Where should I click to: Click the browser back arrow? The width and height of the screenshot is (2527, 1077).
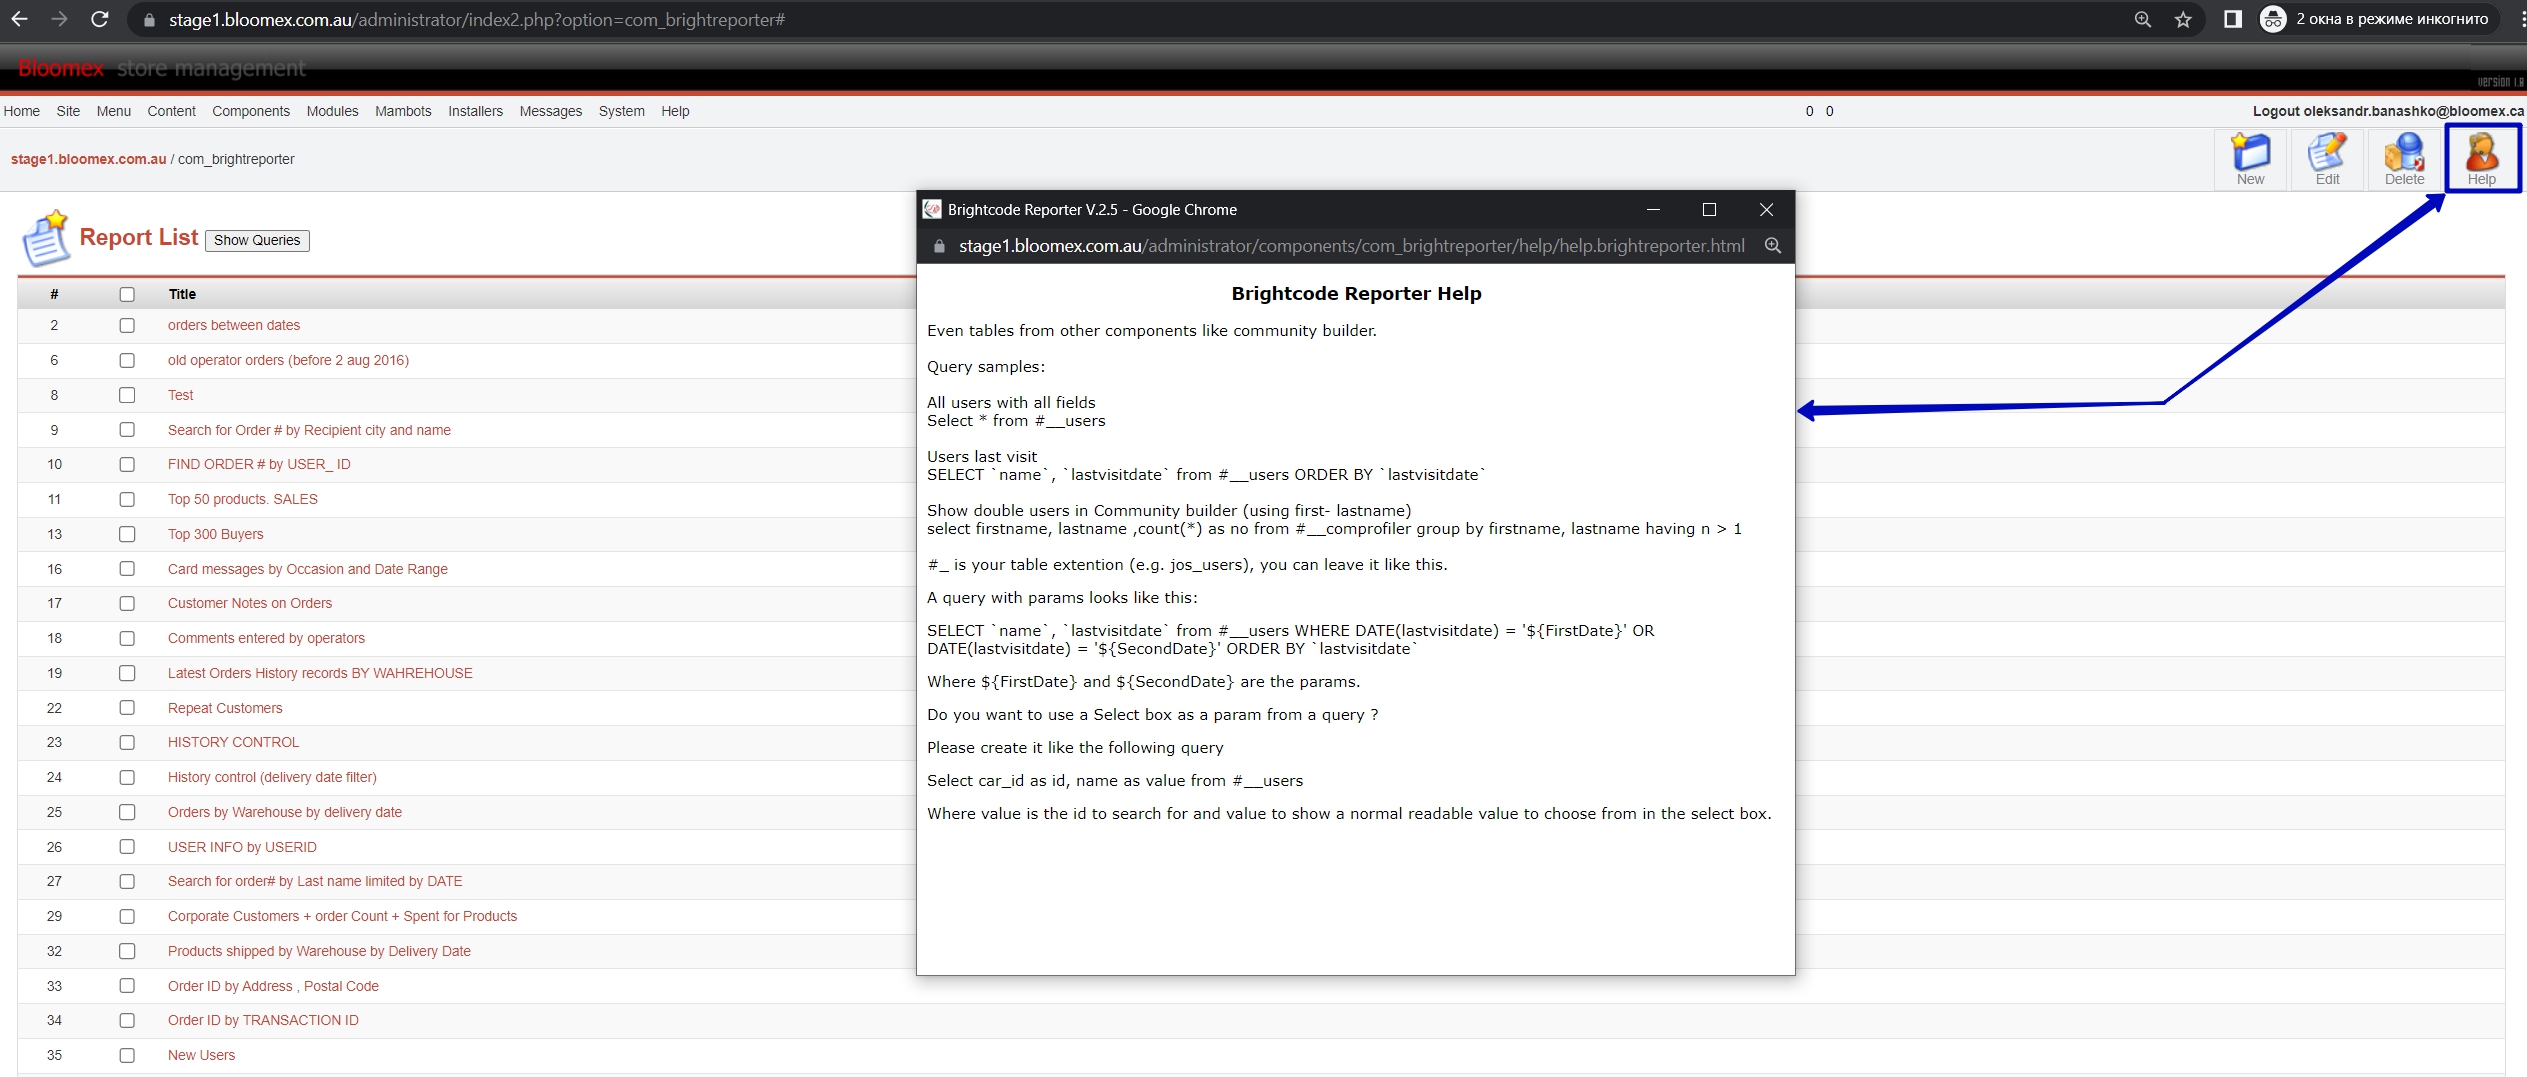coord(19,19)
